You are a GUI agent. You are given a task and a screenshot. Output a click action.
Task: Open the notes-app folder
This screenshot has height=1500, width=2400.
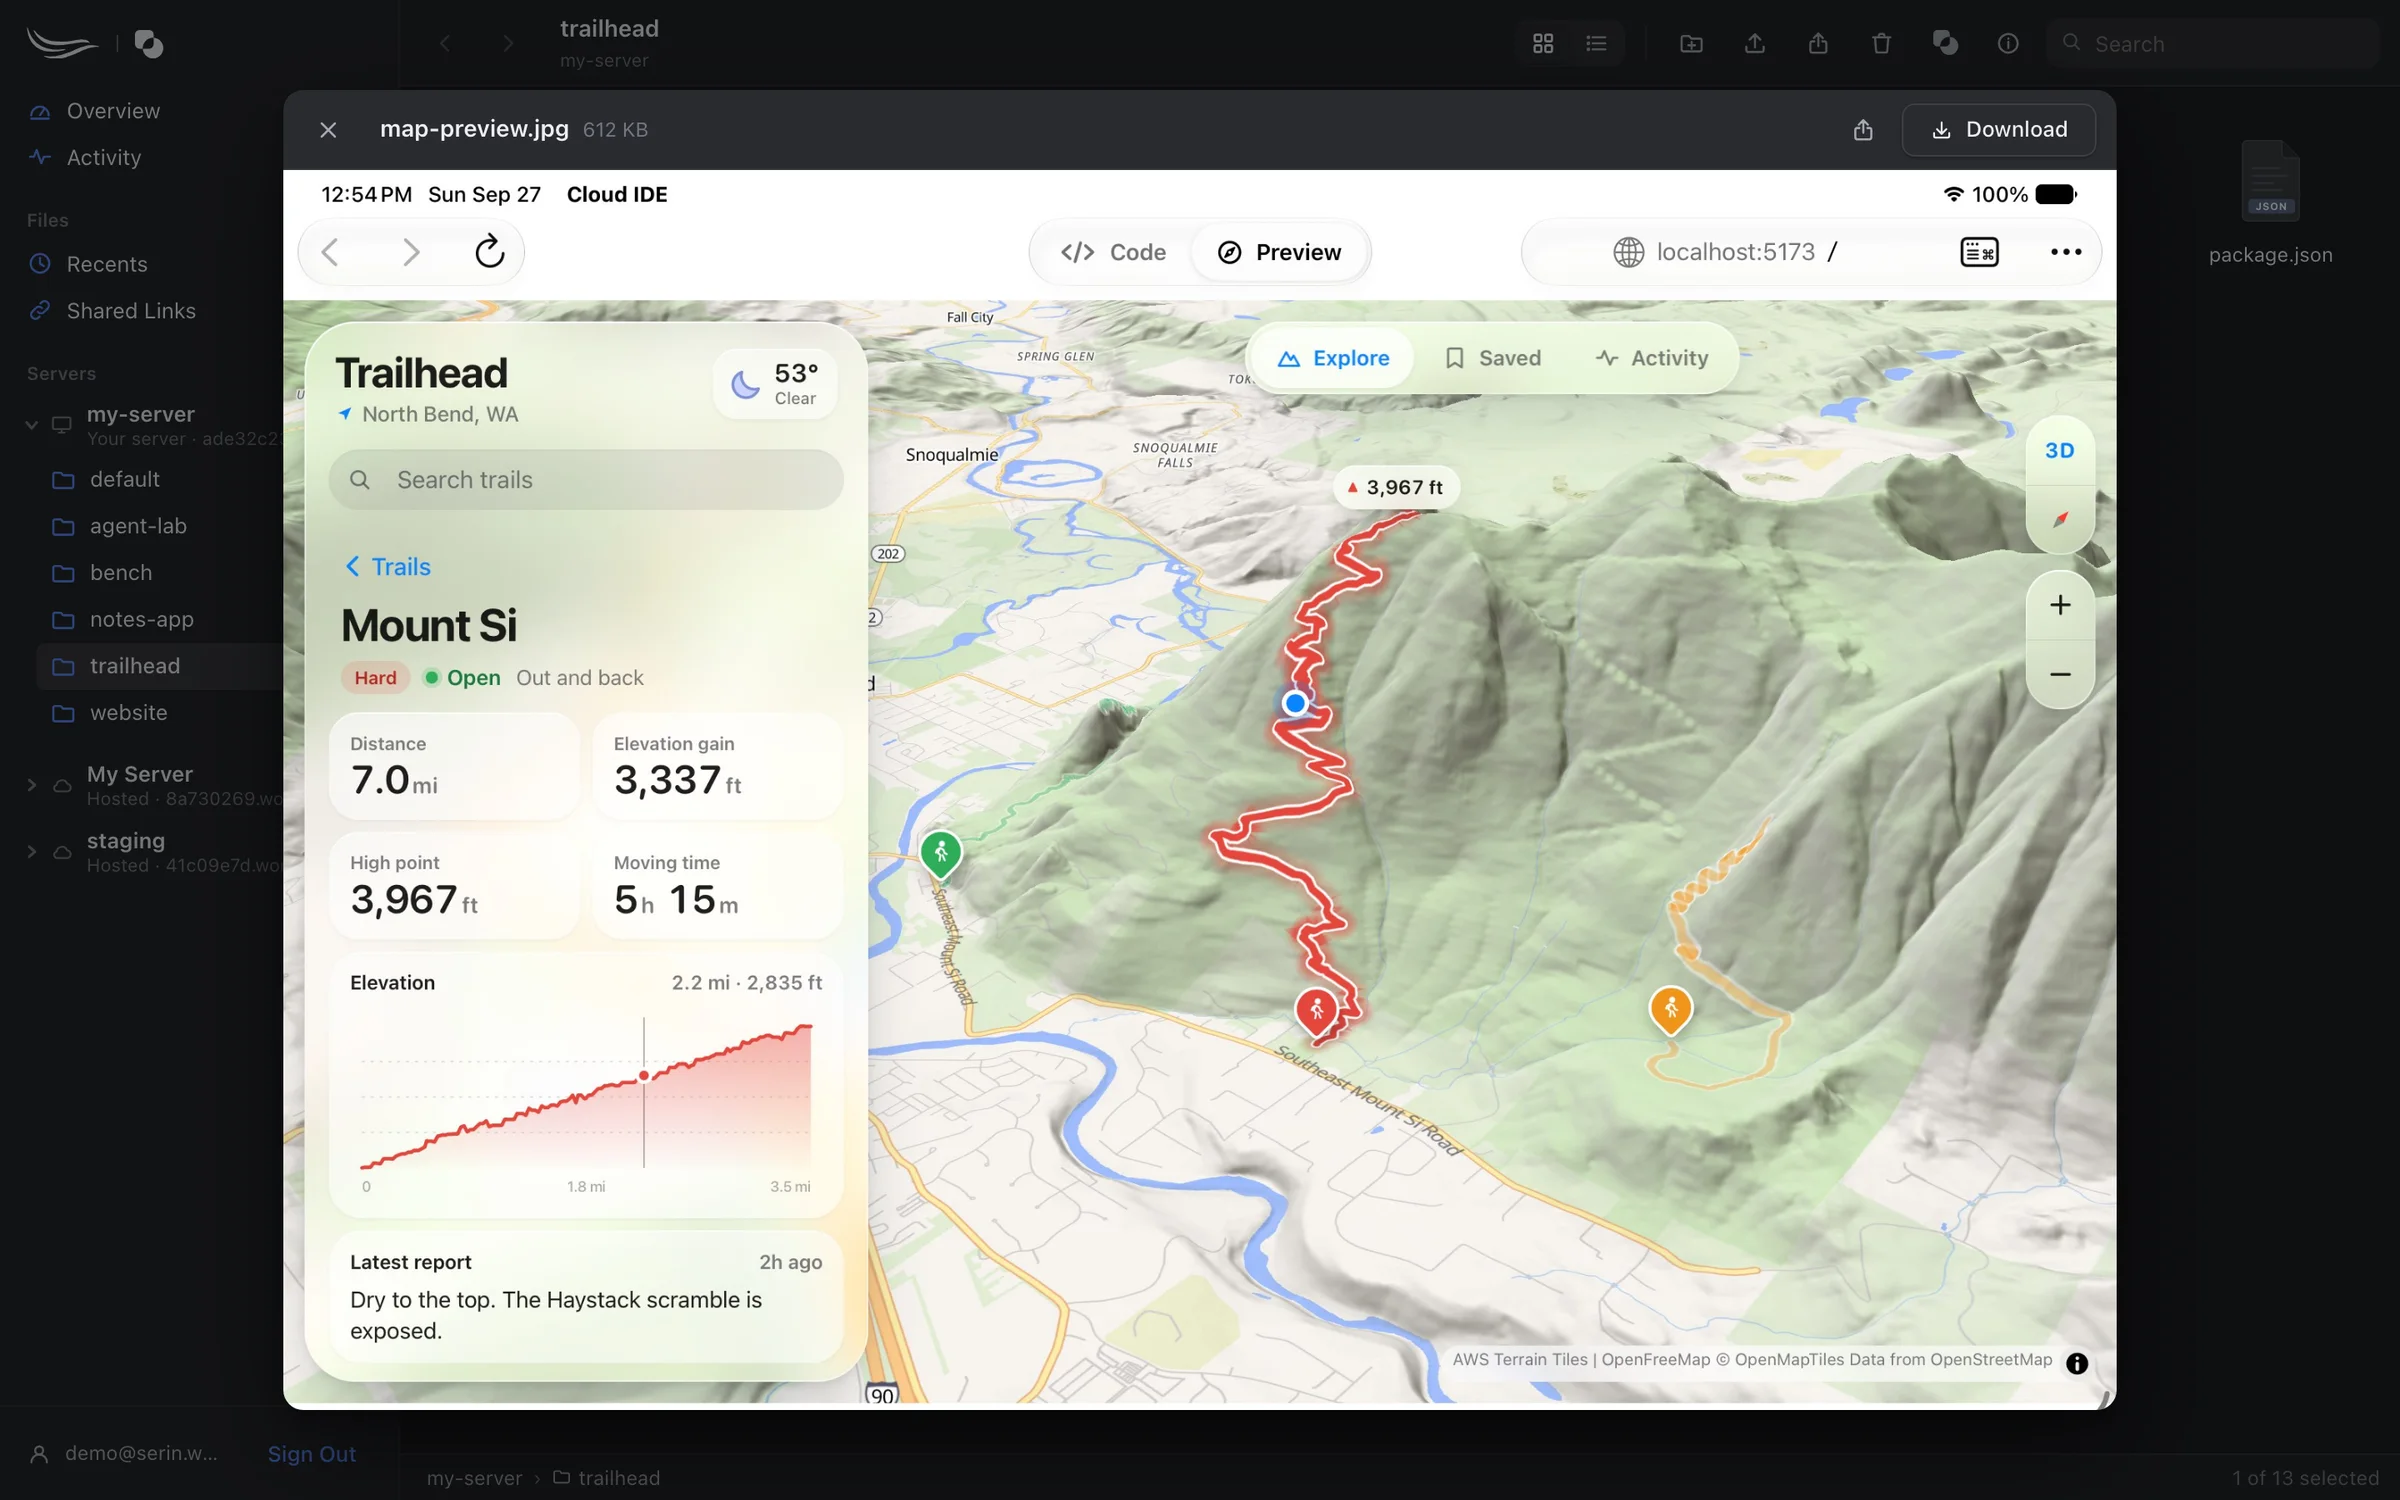click(x=142, y=620)
